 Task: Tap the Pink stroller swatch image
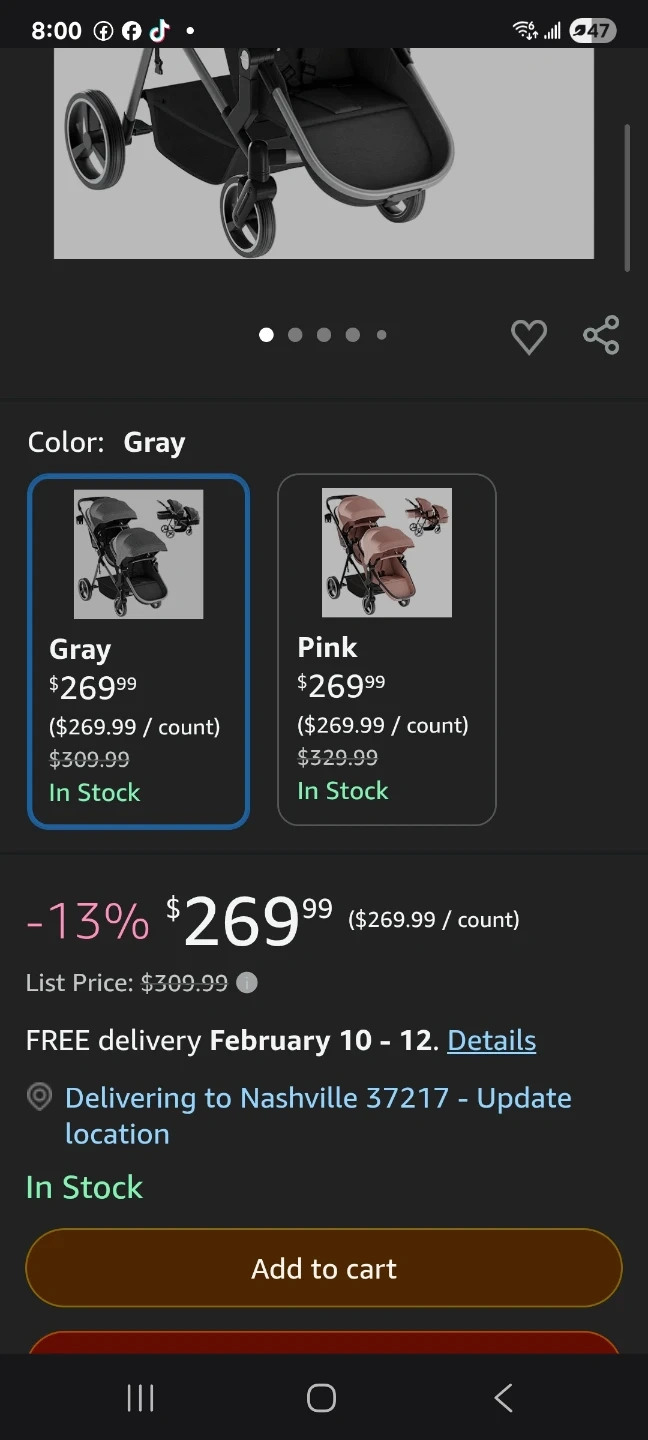387,552
